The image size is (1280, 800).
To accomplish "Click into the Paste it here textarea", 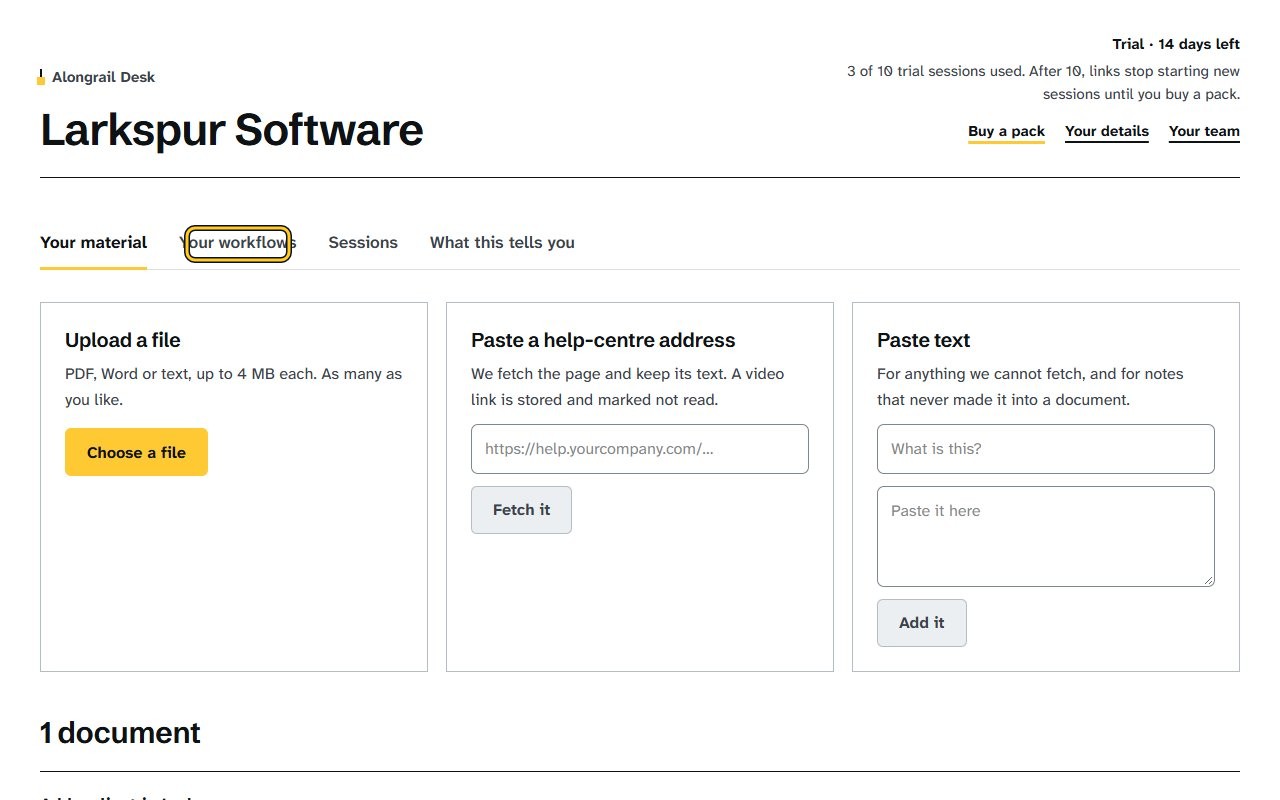I will pyautogui.click(x=1046, y=536).
